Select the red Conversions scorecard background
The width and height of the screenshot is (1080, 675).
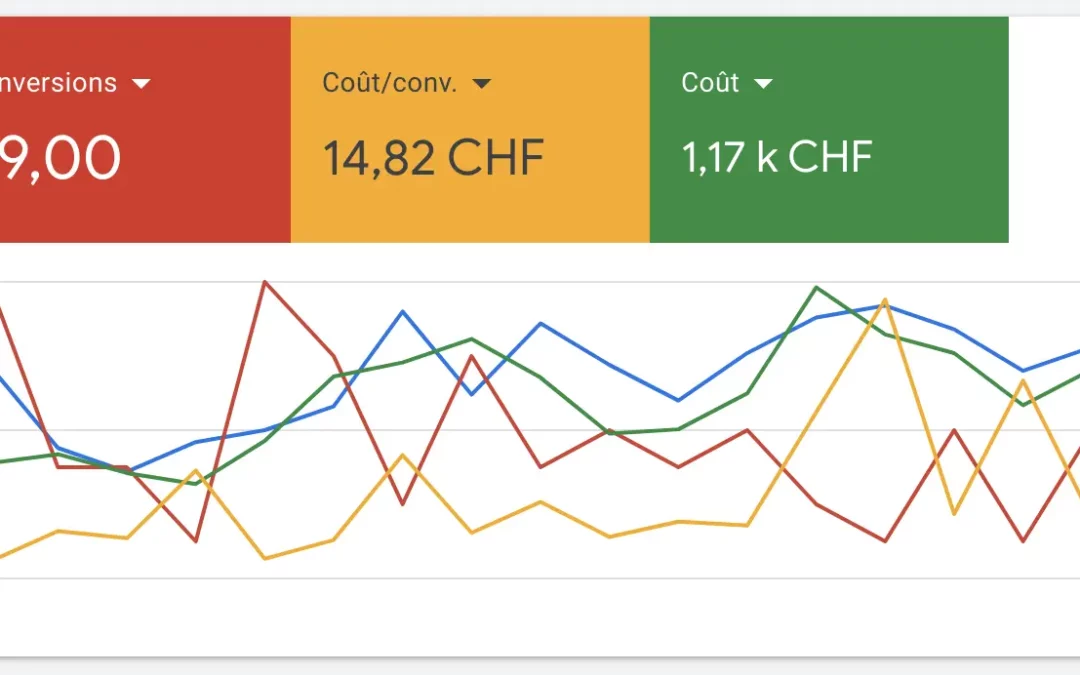tap(145, 129)
